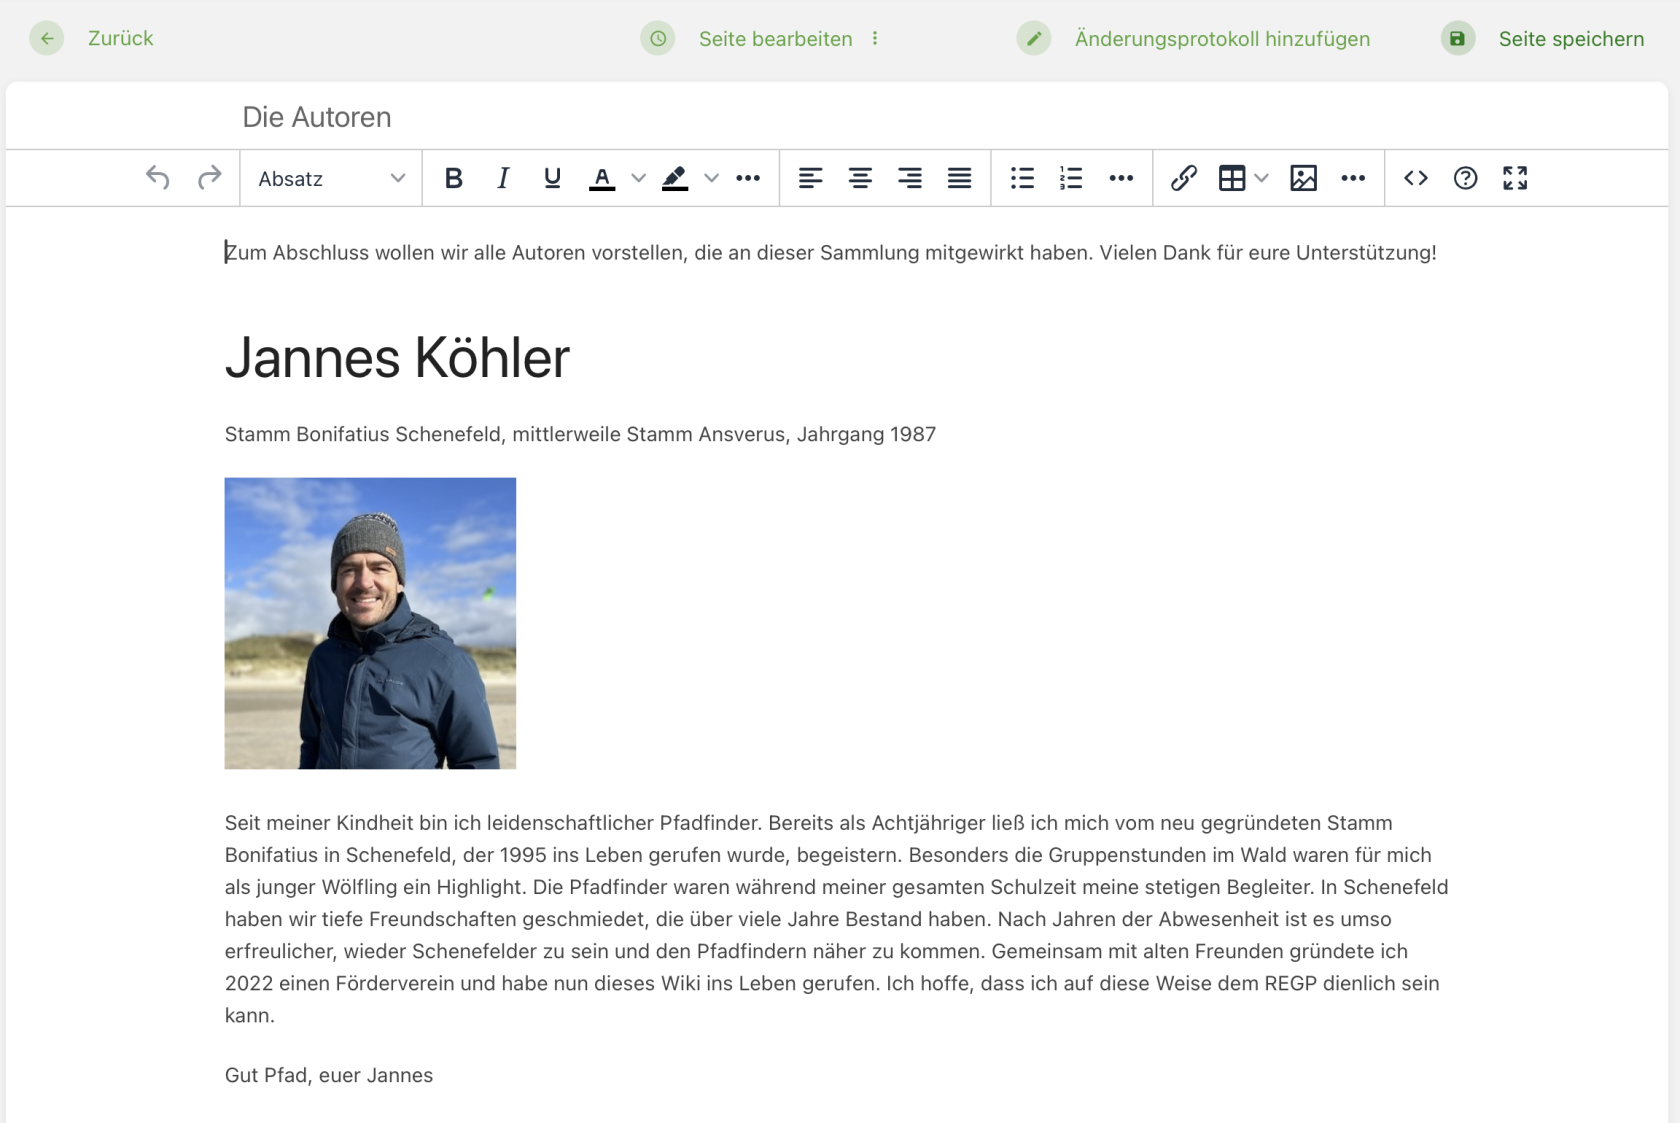Apply highlight color to text
Screen dimensions: 1680x1123
pos(675,178)
